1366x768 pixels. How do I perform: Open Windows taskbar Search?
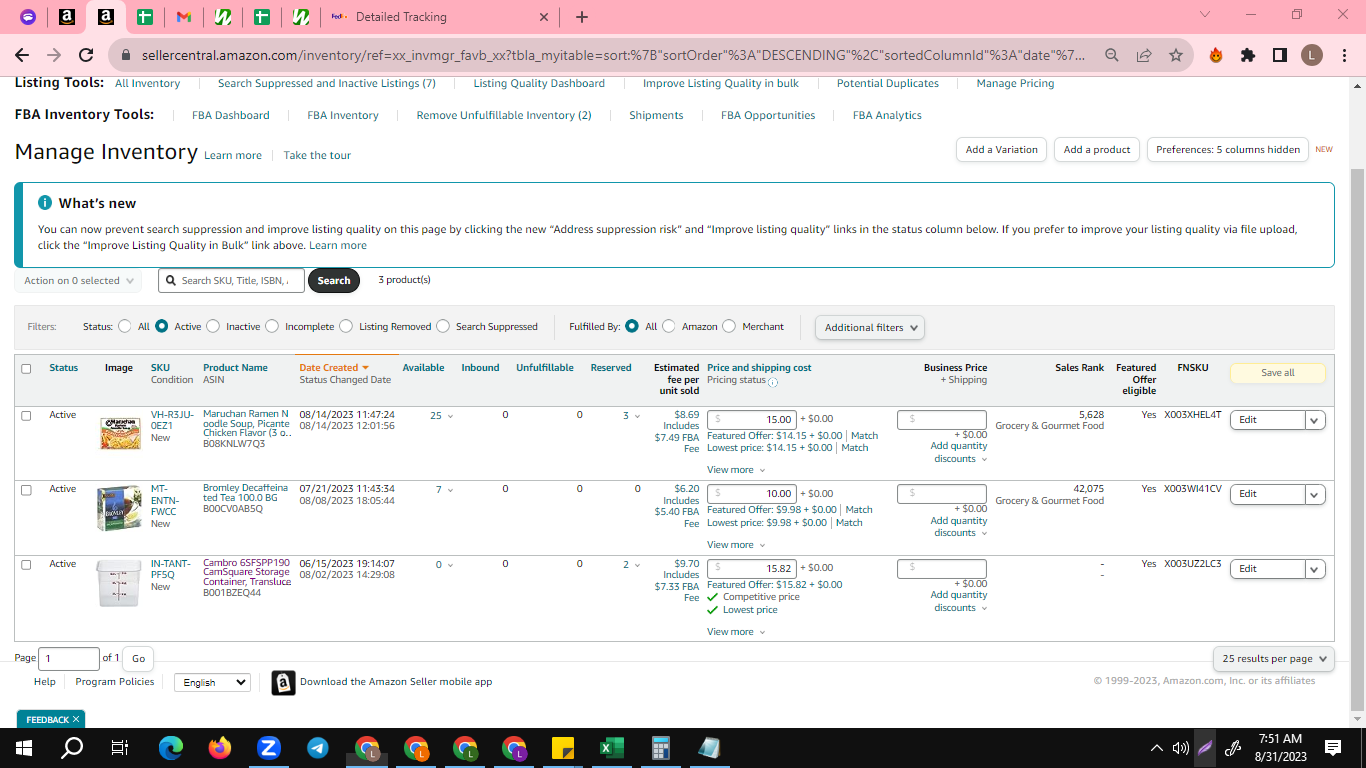point(72,748)
